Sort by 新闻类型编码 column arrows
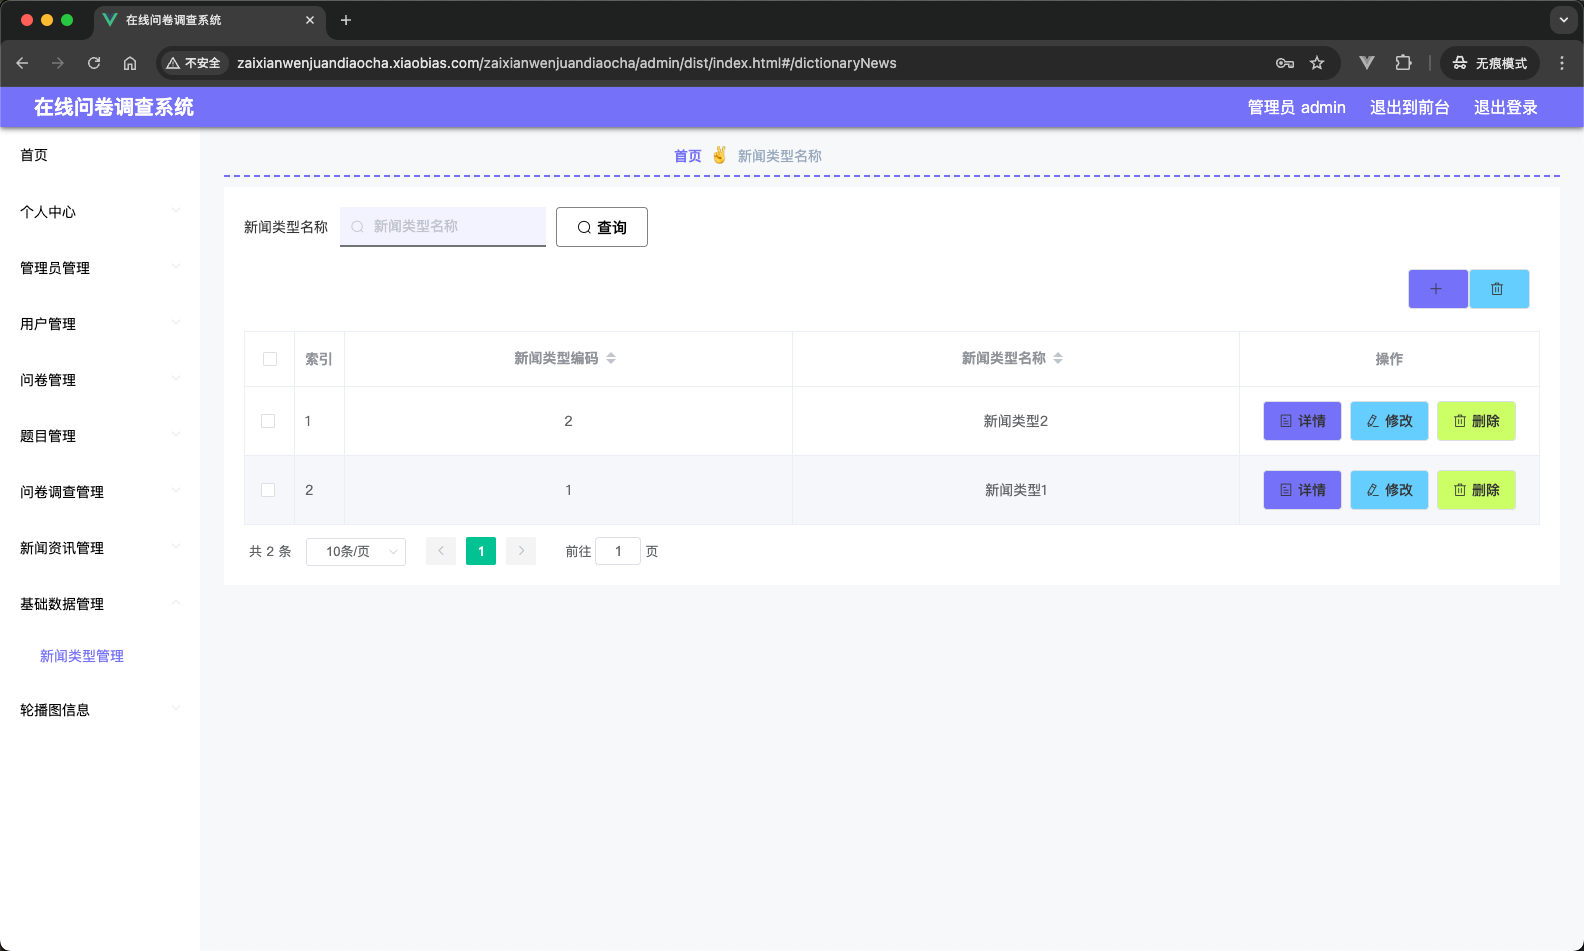 click(x=611, y=358)
